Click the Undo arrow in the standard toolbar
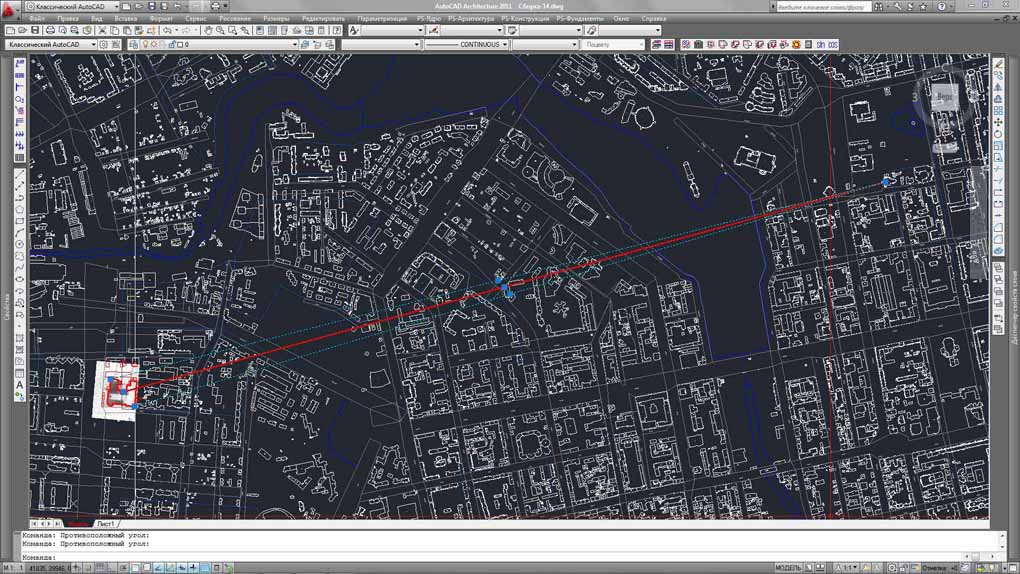The height and width of the screenshot is (574, 1020). (x=166, y=31)
